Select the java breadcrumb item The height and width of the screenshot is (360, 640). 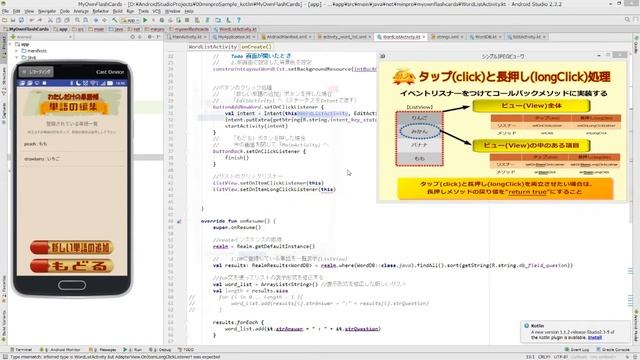(x=116, y=29)
